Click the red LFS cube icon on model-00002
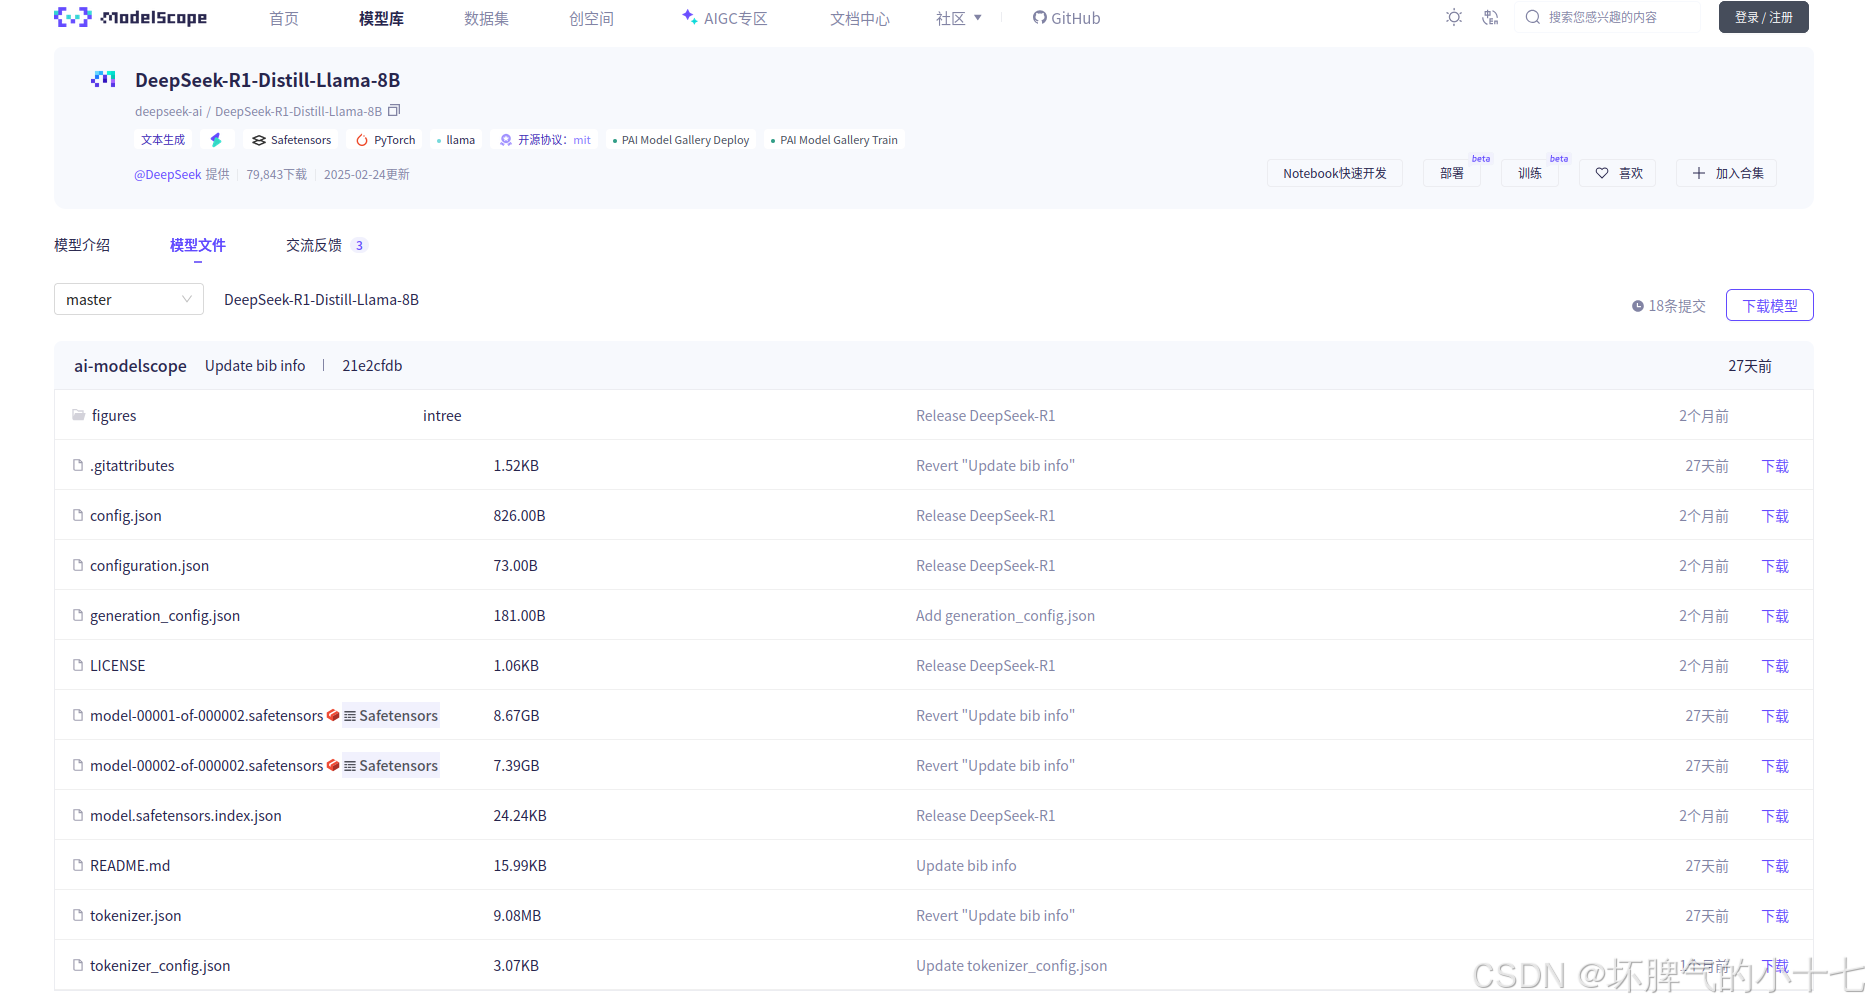 [x=333, y=765]
